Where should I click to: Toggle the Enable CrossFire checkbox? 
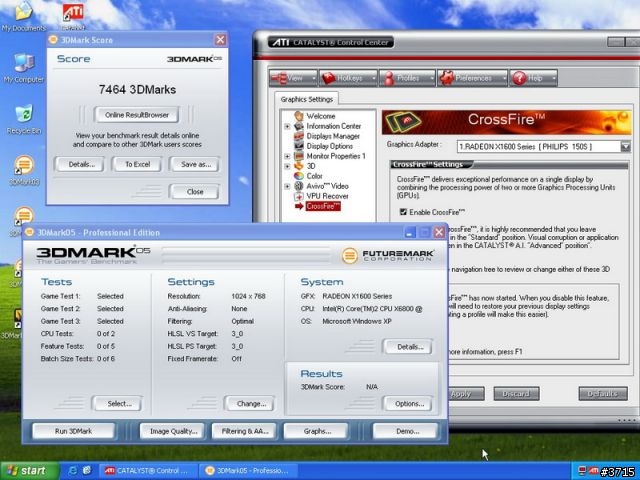(403, 212)
